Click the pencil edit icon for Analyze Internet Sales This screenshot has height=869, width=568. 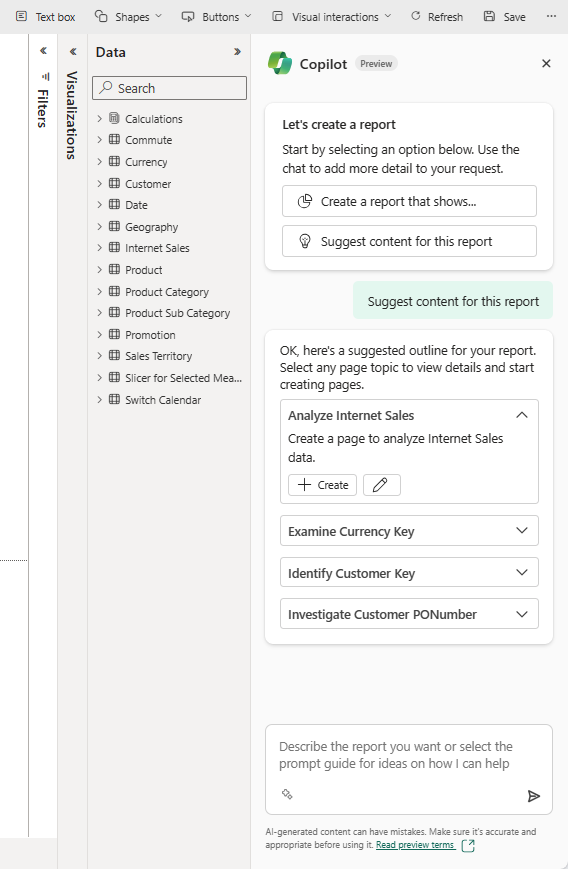[x=381, y=485]
